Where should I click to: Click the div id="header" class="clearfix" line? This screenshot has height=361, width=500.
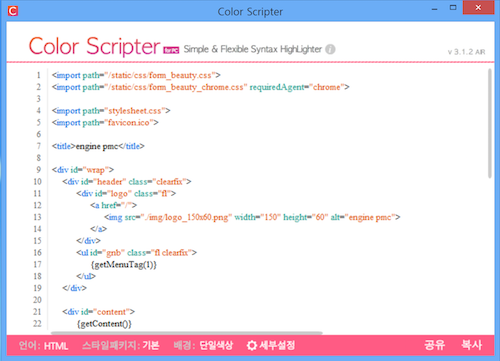[x=127, y=182]
